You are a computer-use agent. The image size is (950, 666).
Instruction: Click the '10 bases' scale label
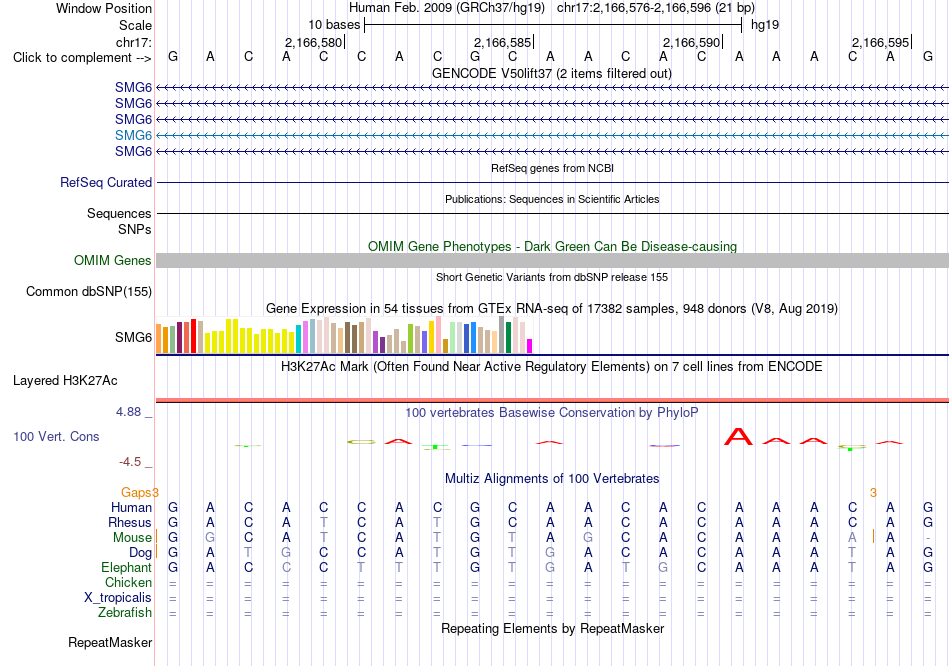[334, 25]
